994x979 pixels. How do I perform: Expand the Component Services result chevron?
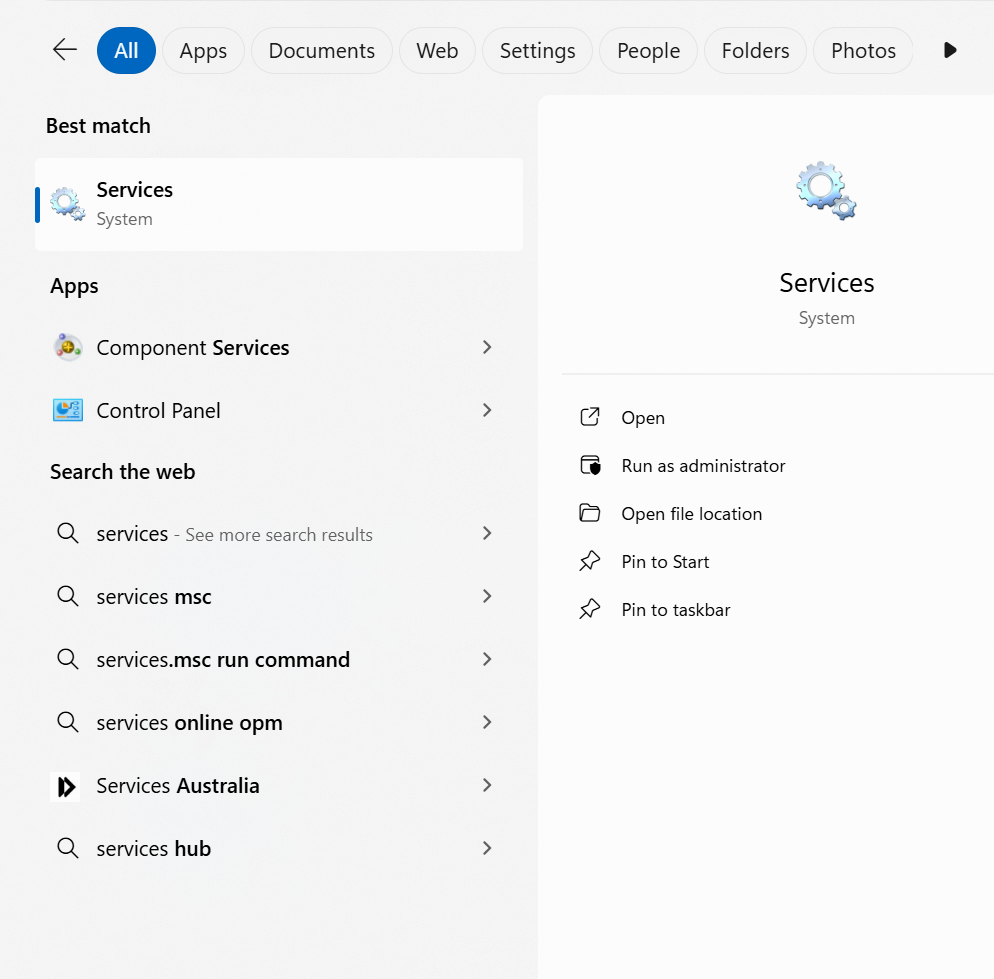(487, 347)
